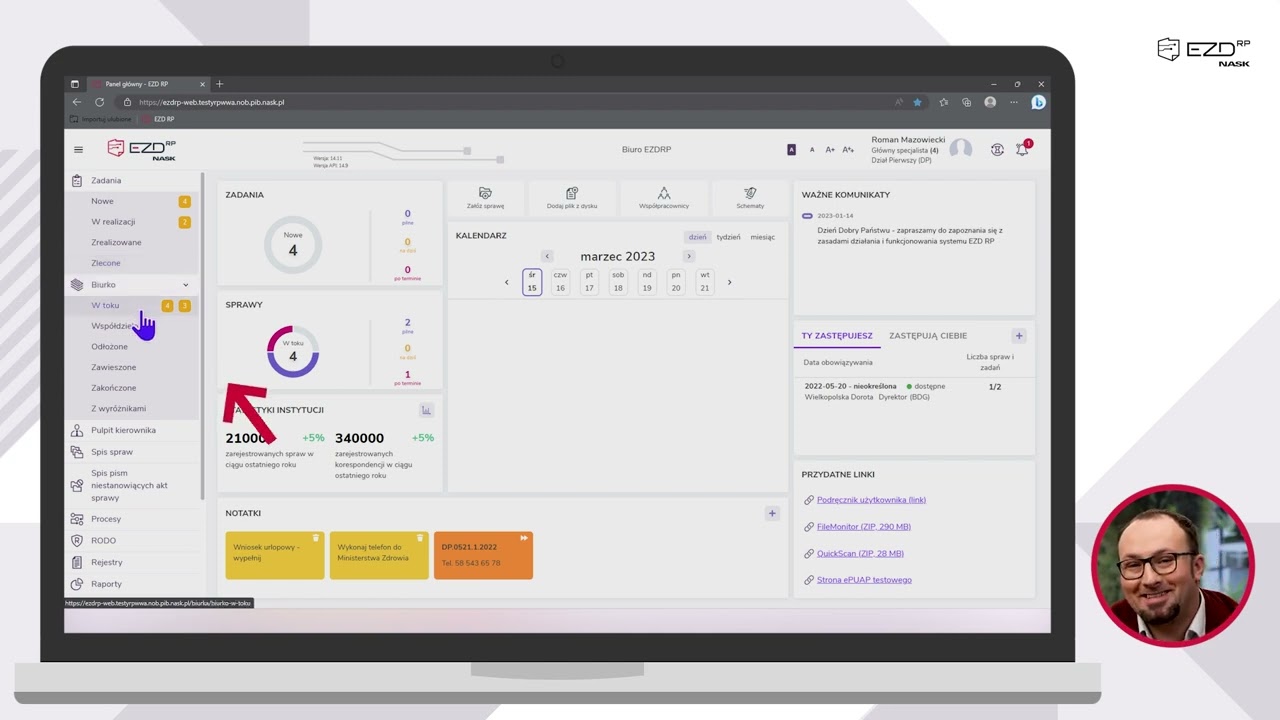Viewport: 1280px width, 720px height.
Task: Click Roman Mazowiecki's avatar picture
Action: [960, 149]
